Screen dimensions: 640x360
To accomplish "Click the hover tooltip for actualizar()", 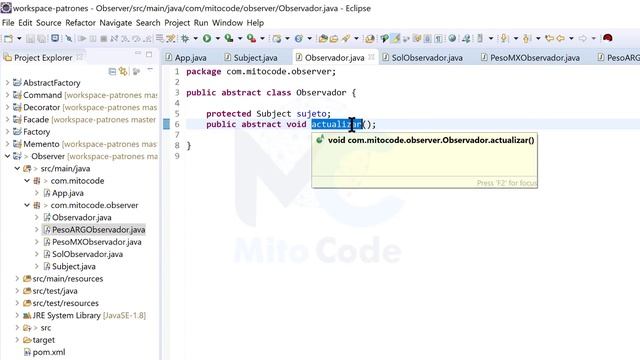I will (x=424, y=160).
